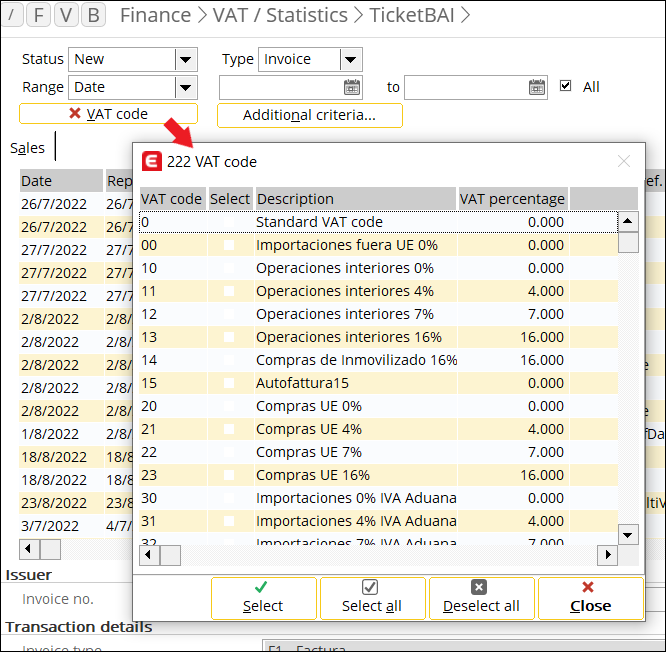The width and height of the screenshot is (671, 652).
Task: Open the start date calendar picker
Action: click(x=352, y=87)
